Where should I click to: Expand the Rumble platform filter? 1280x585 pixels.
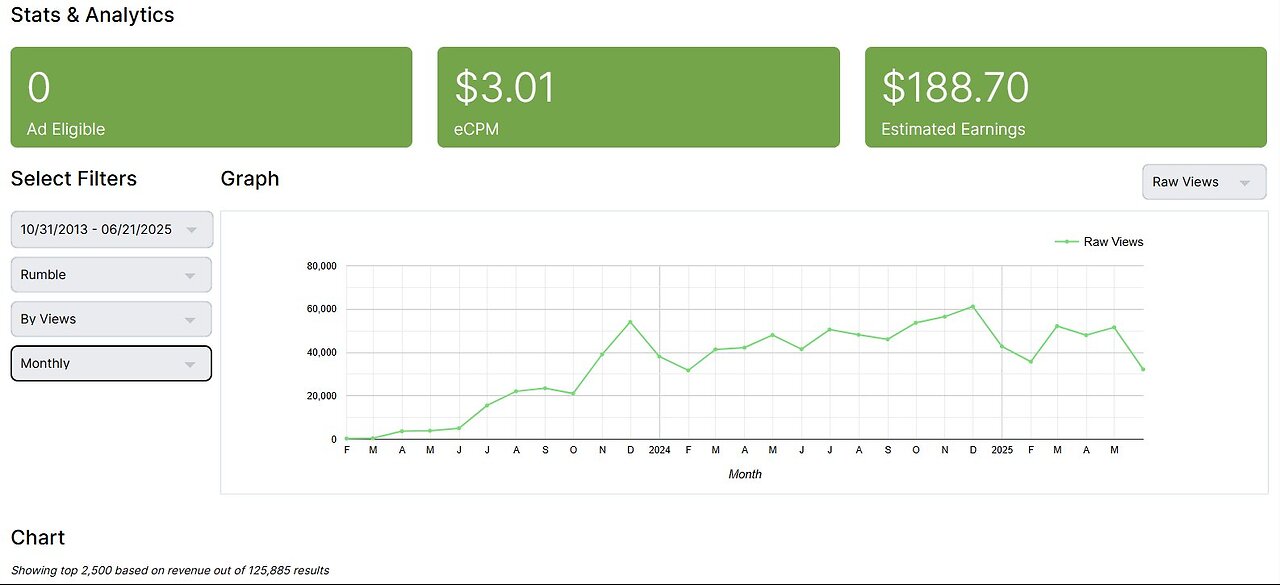pos(111,274)
